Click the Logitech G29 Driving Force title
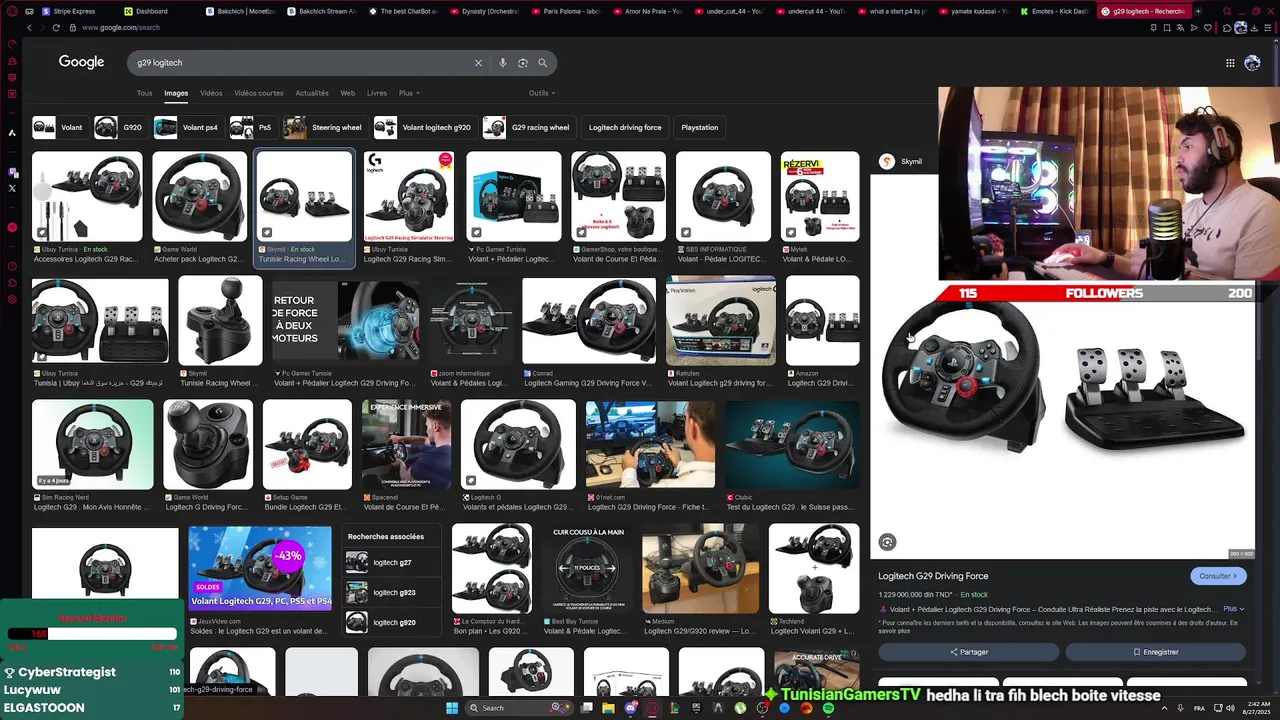The image size is (1280, 720). point(933,576)
